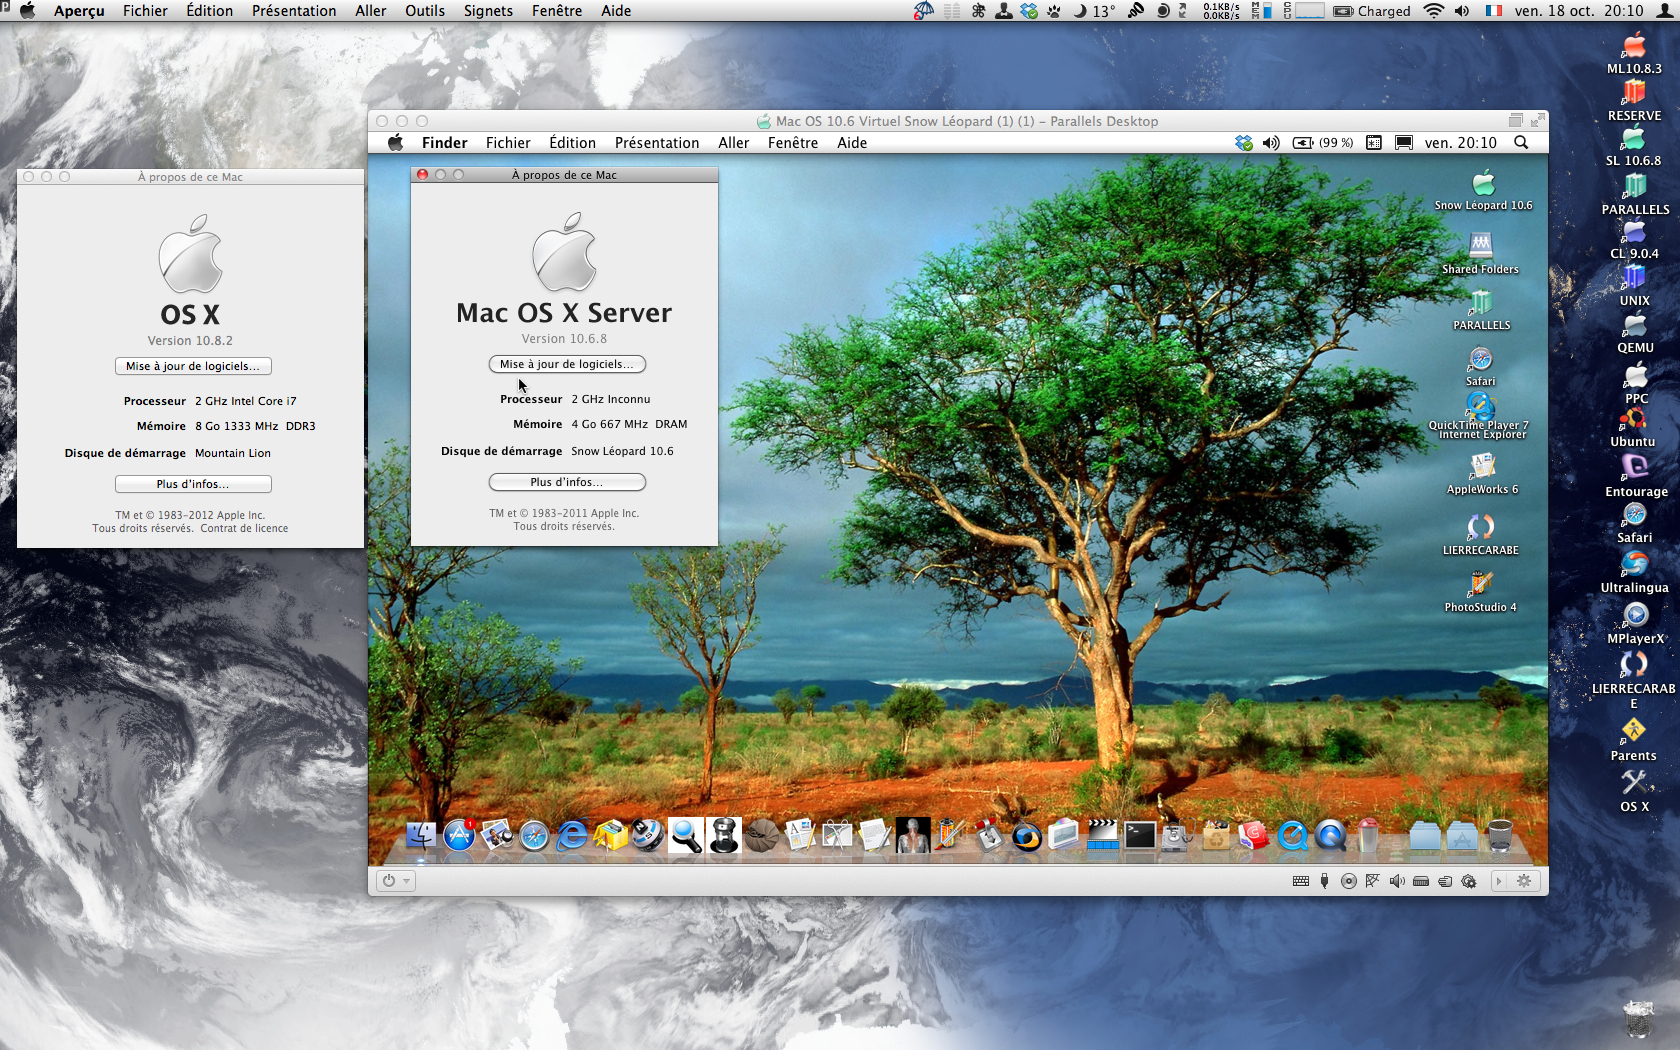Viewport: 1680px width, 1050px height.
Task: Open host Aperçu application menu
Action: pyautogui.click(x=79, y=11)
